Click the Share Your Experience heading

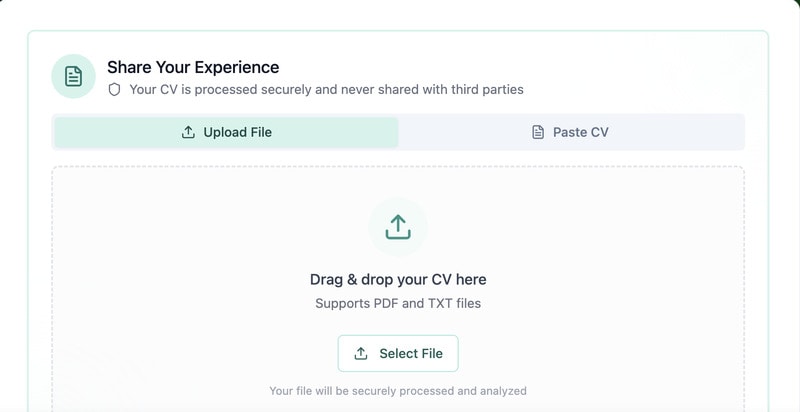[193, 67]
